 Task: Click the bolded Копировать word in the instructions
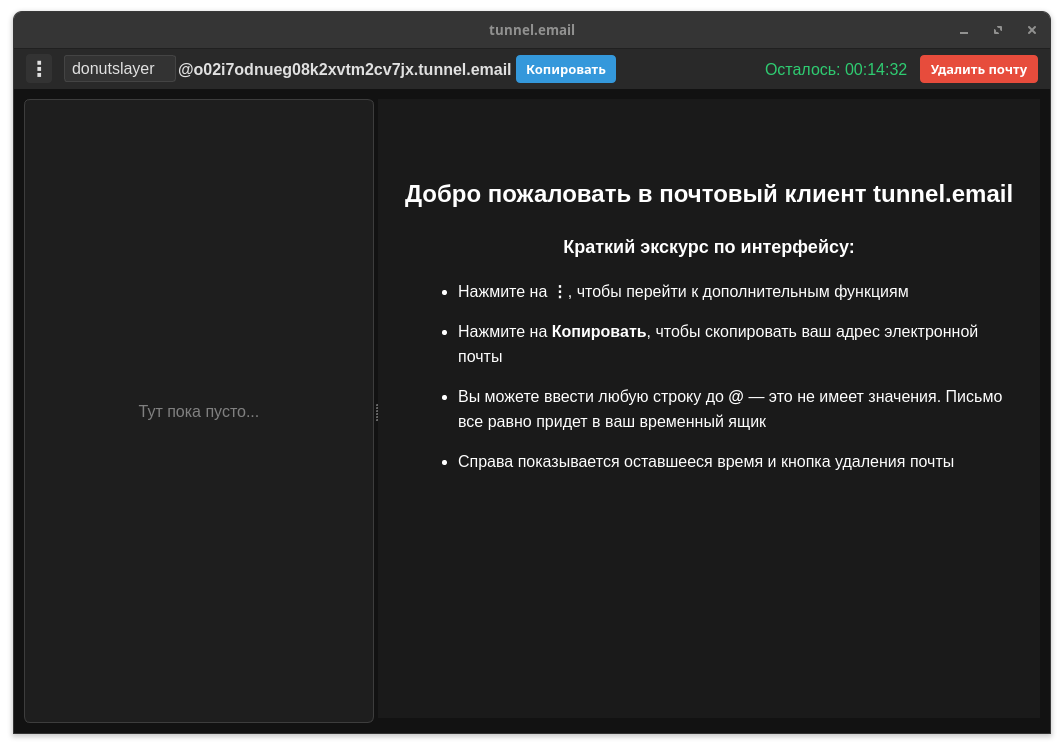[x=598, y=331]
